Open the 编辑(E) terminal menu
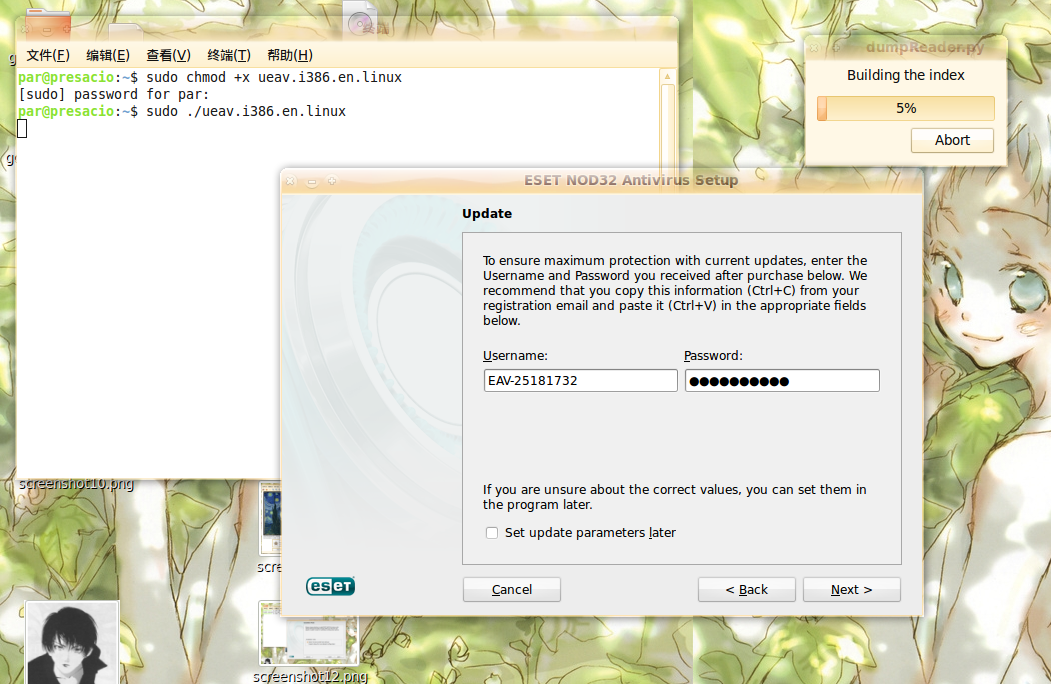This screenshot has width=1051, height=684. point(108,56)
